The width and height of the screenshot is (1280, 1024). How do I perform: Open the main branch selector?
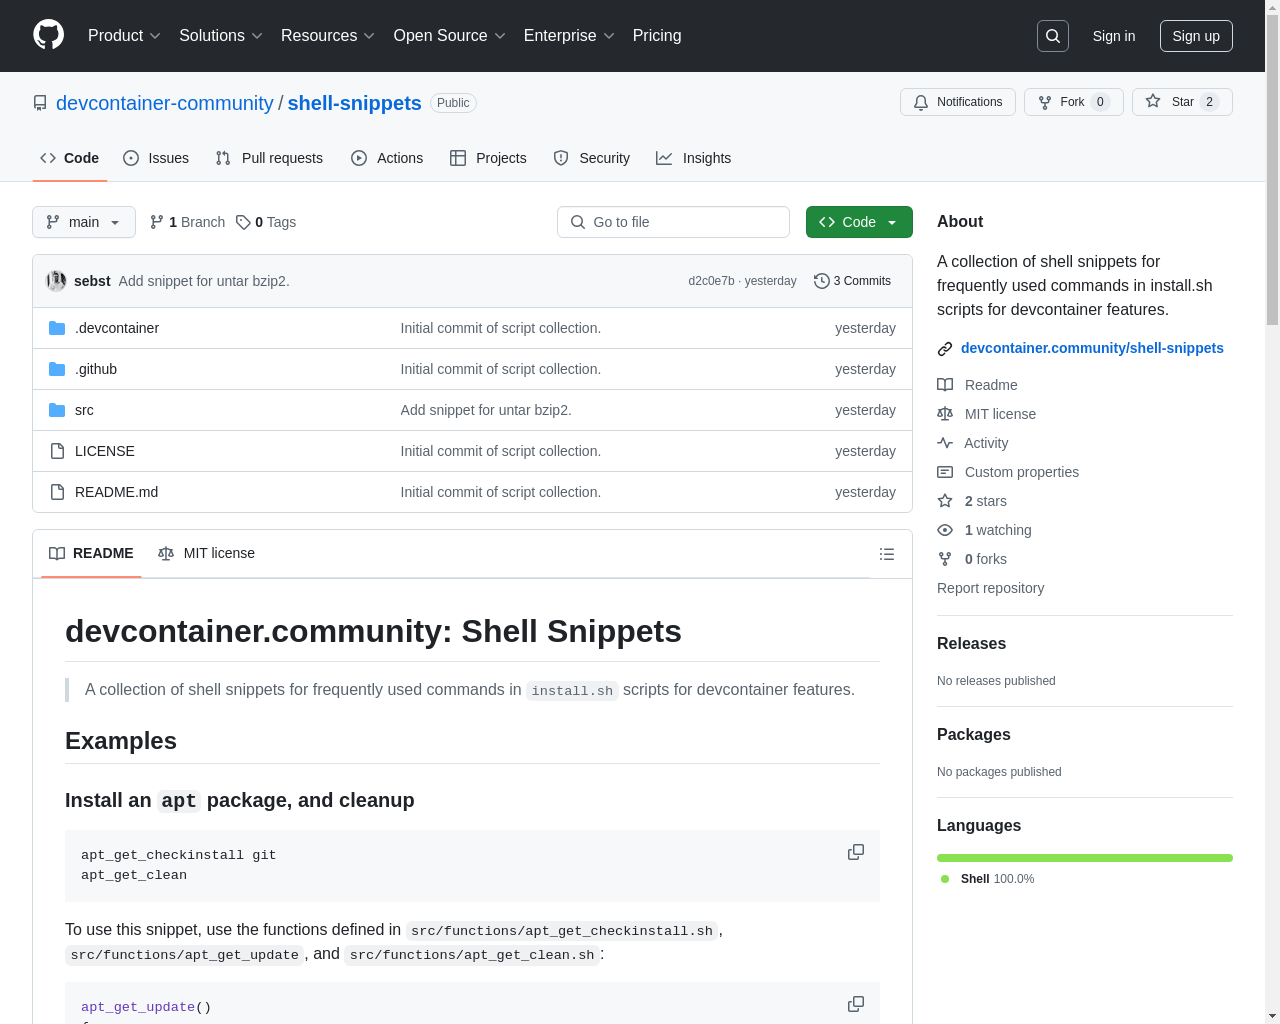(x=84, y=222)
